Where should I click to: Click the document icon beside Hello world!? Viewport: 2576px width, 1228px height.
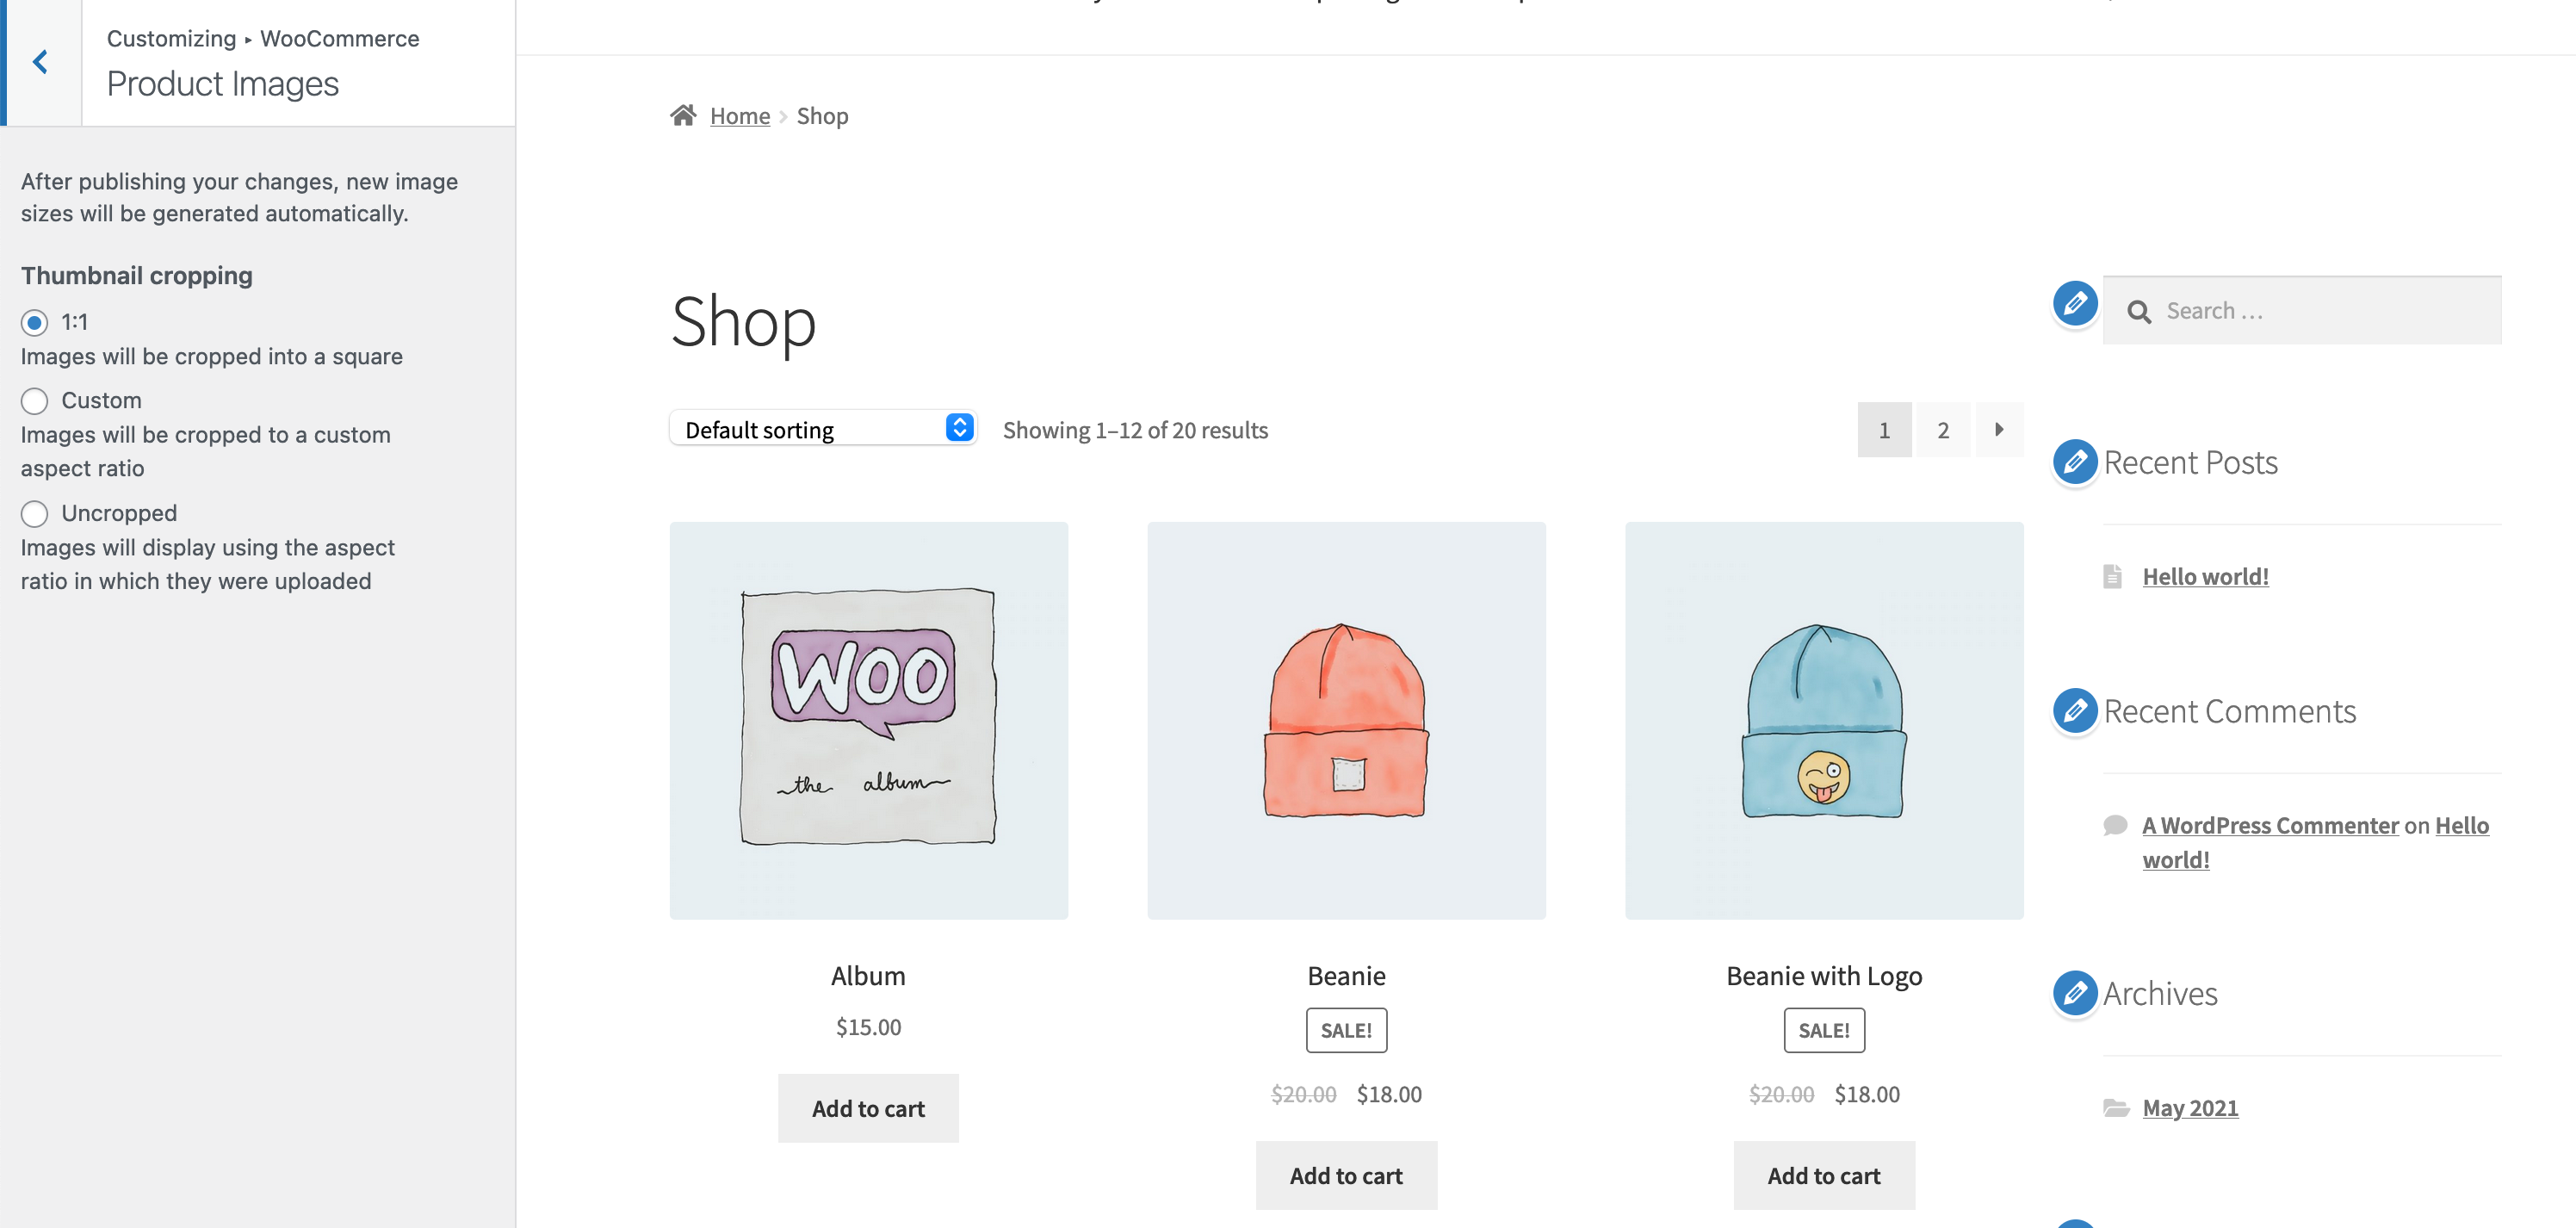(x=2112, y=575)
